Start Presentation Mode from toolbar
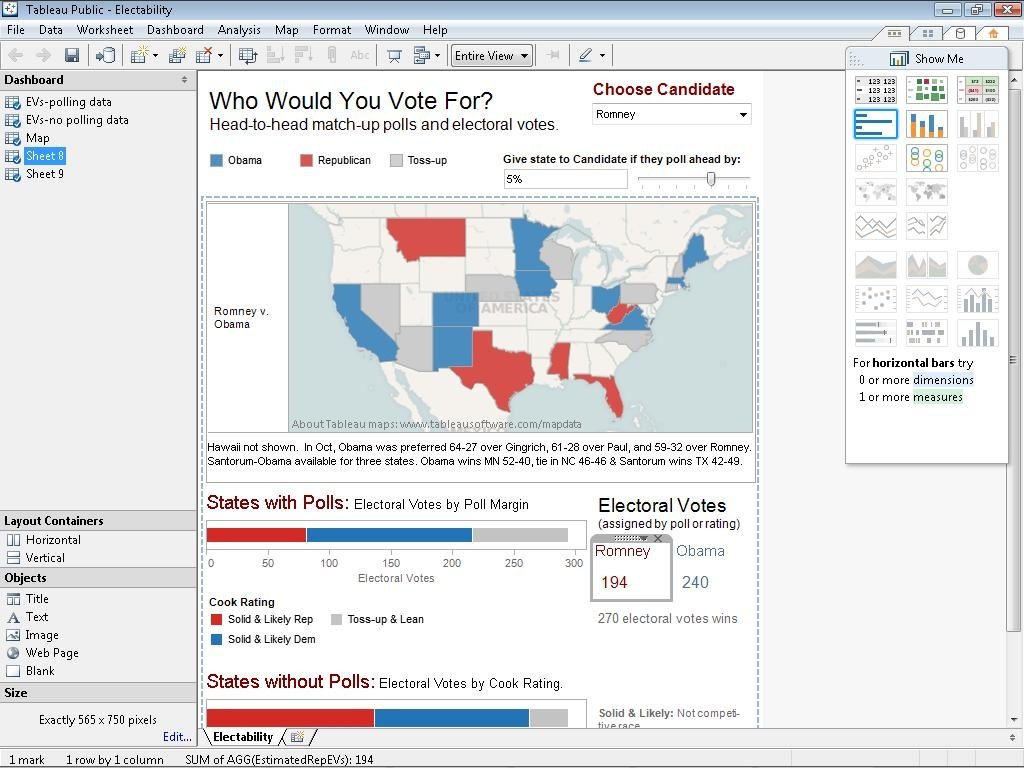 click(394, 56)
